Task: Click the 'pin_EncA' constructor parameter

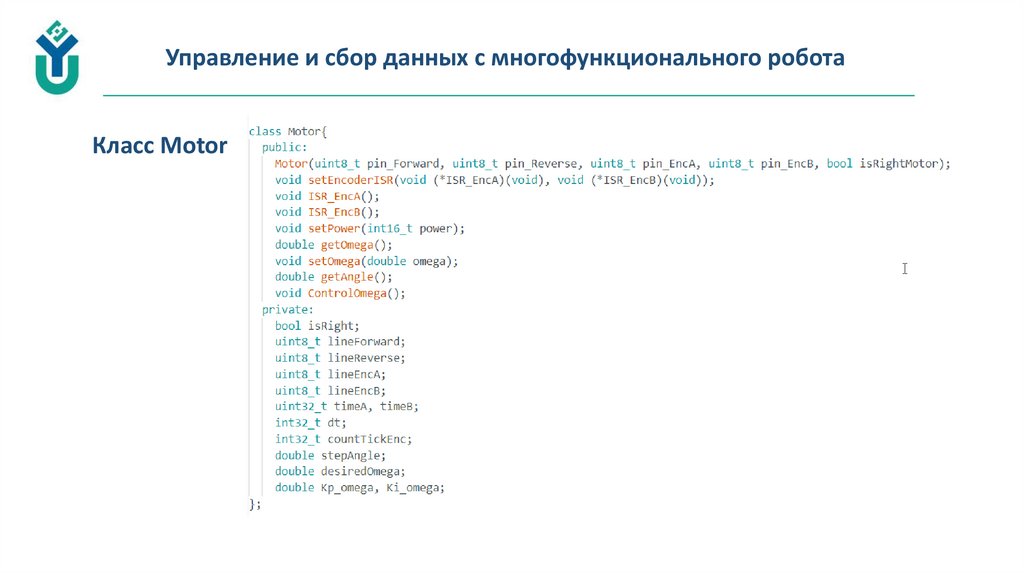Action: 669,164
